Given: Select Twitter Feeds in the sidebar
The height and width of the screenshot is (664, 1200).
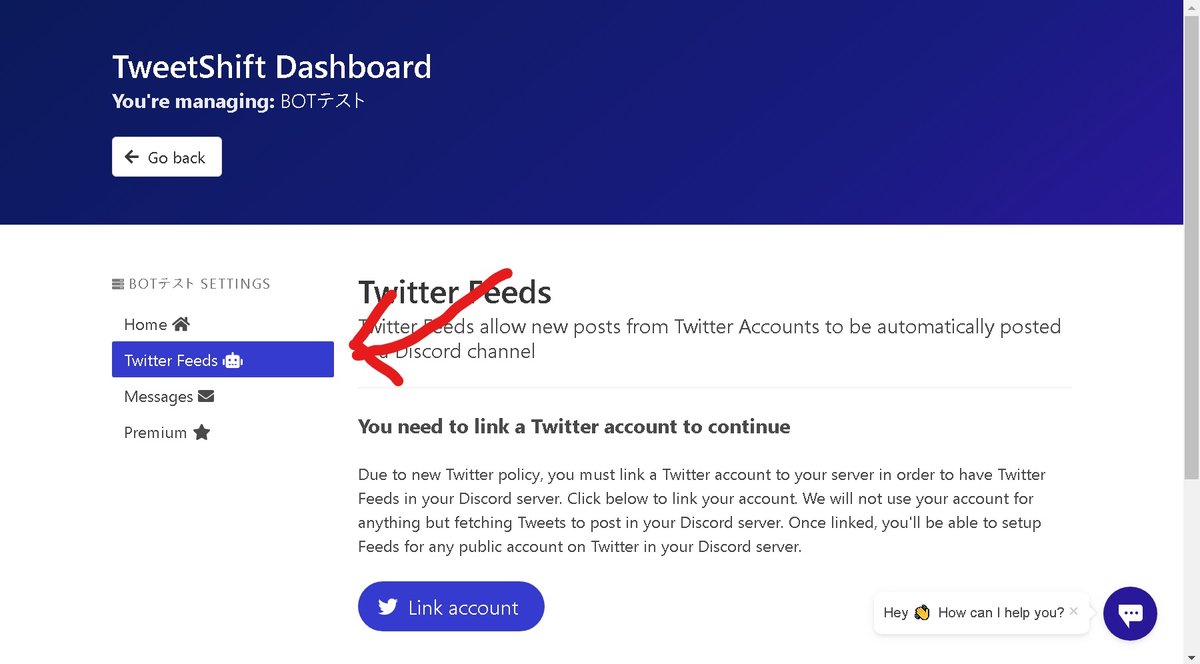Looking at the screenshot, I should tap(223, 360).
